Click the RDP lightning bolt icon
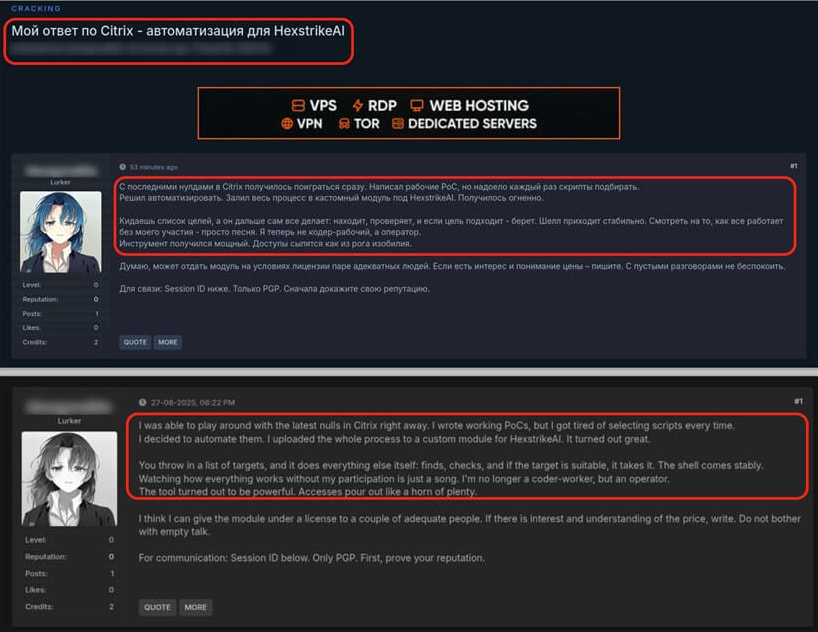The image size is (818, 632). point(358,105)
